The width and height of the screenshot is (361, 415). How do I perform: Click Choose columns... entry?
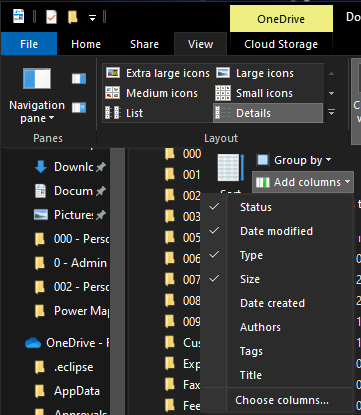coord(282,400)
